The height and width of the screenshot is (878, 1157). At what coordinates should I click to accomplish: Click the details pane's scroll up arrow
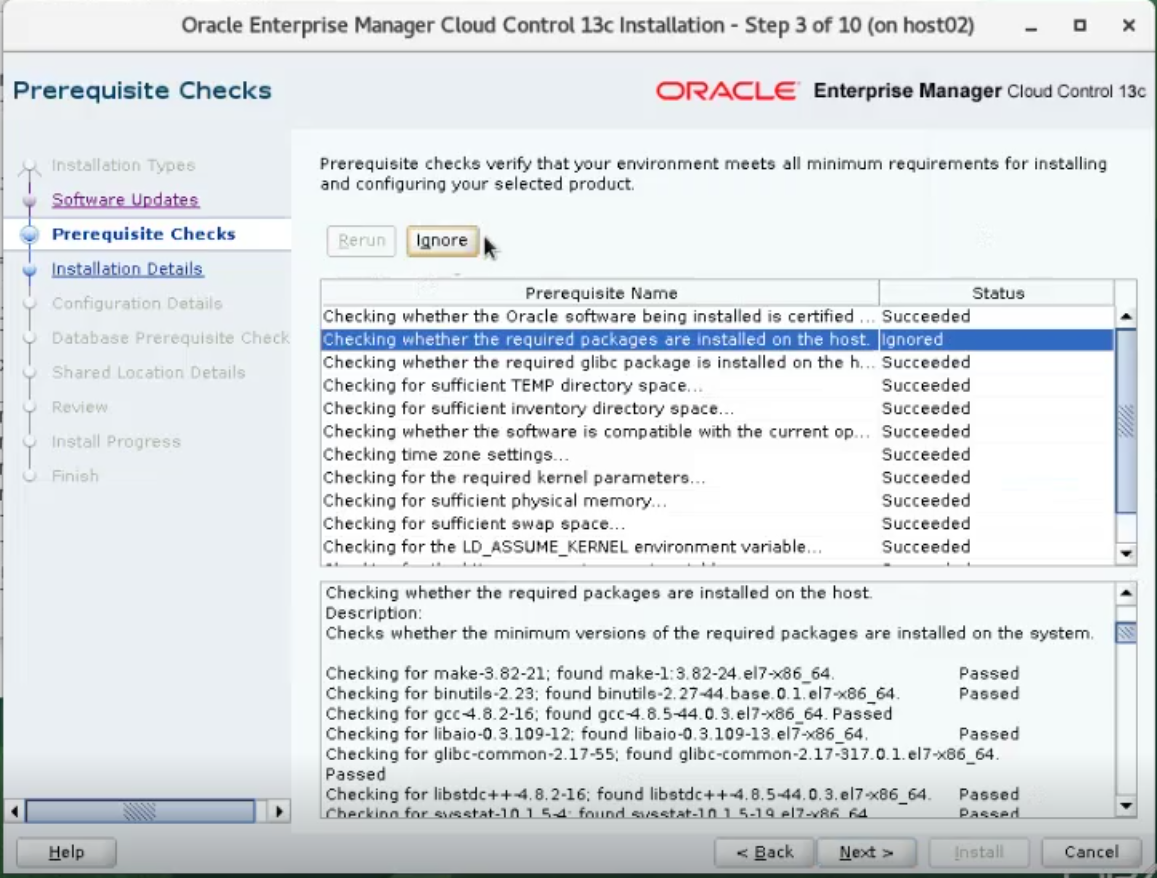1126,592
